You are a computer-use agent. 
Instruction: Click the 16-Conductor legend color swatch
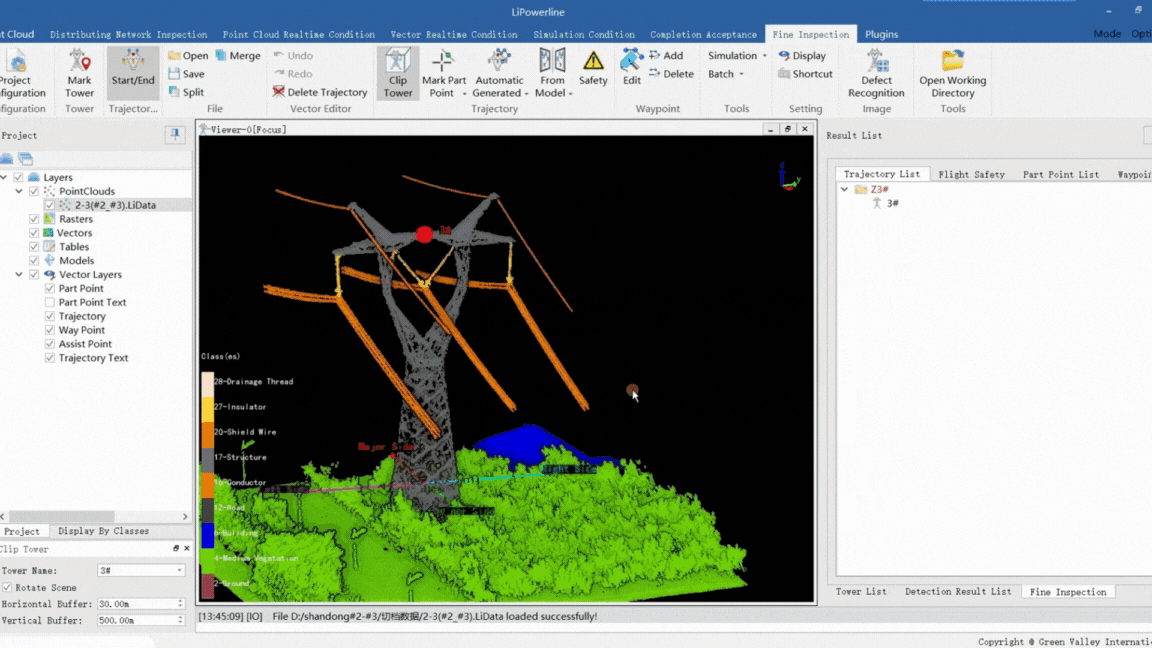[x=208, y=483]
